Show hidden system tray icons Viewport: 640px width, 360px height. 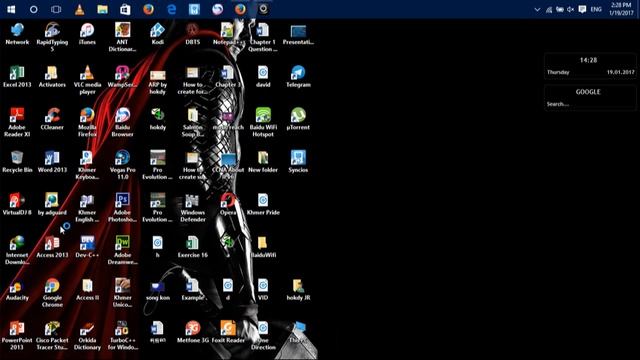point(537,9)
